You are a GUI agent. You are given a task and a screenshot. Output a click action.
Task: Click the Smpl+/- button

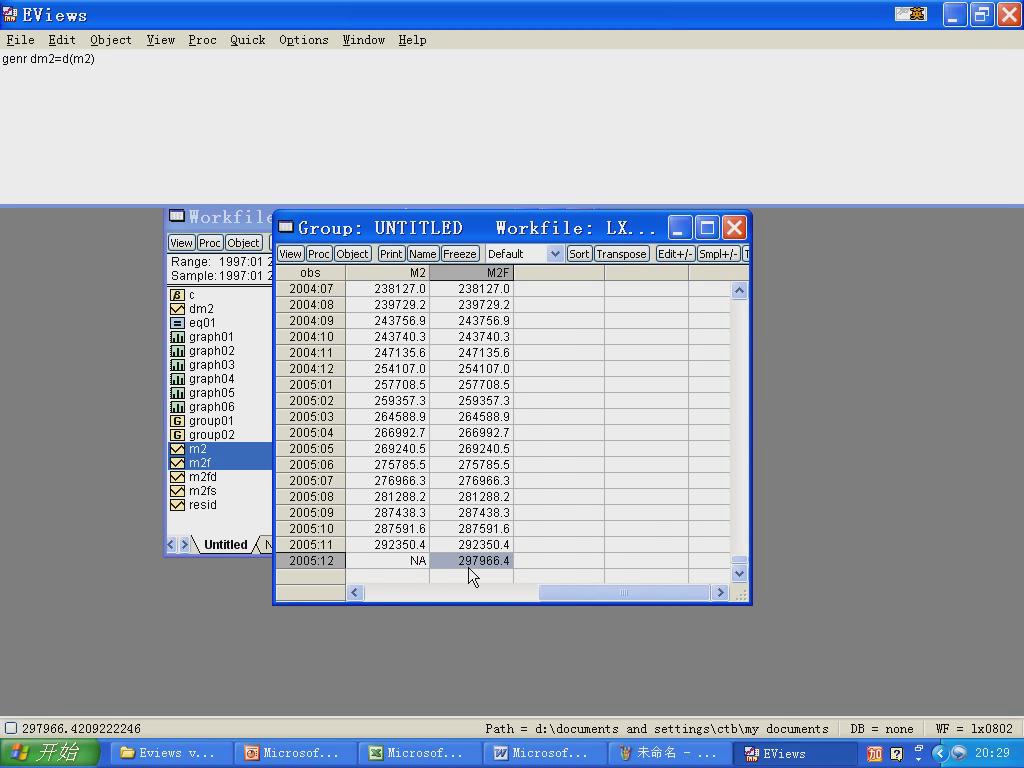718,254
